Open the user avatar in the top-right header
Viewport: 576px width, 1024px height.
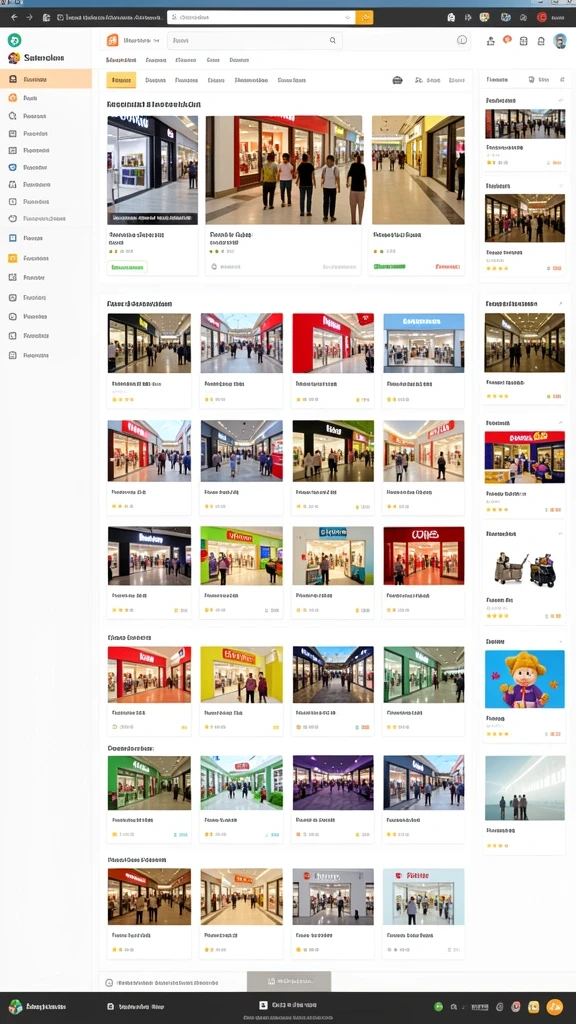pos(560,41)
